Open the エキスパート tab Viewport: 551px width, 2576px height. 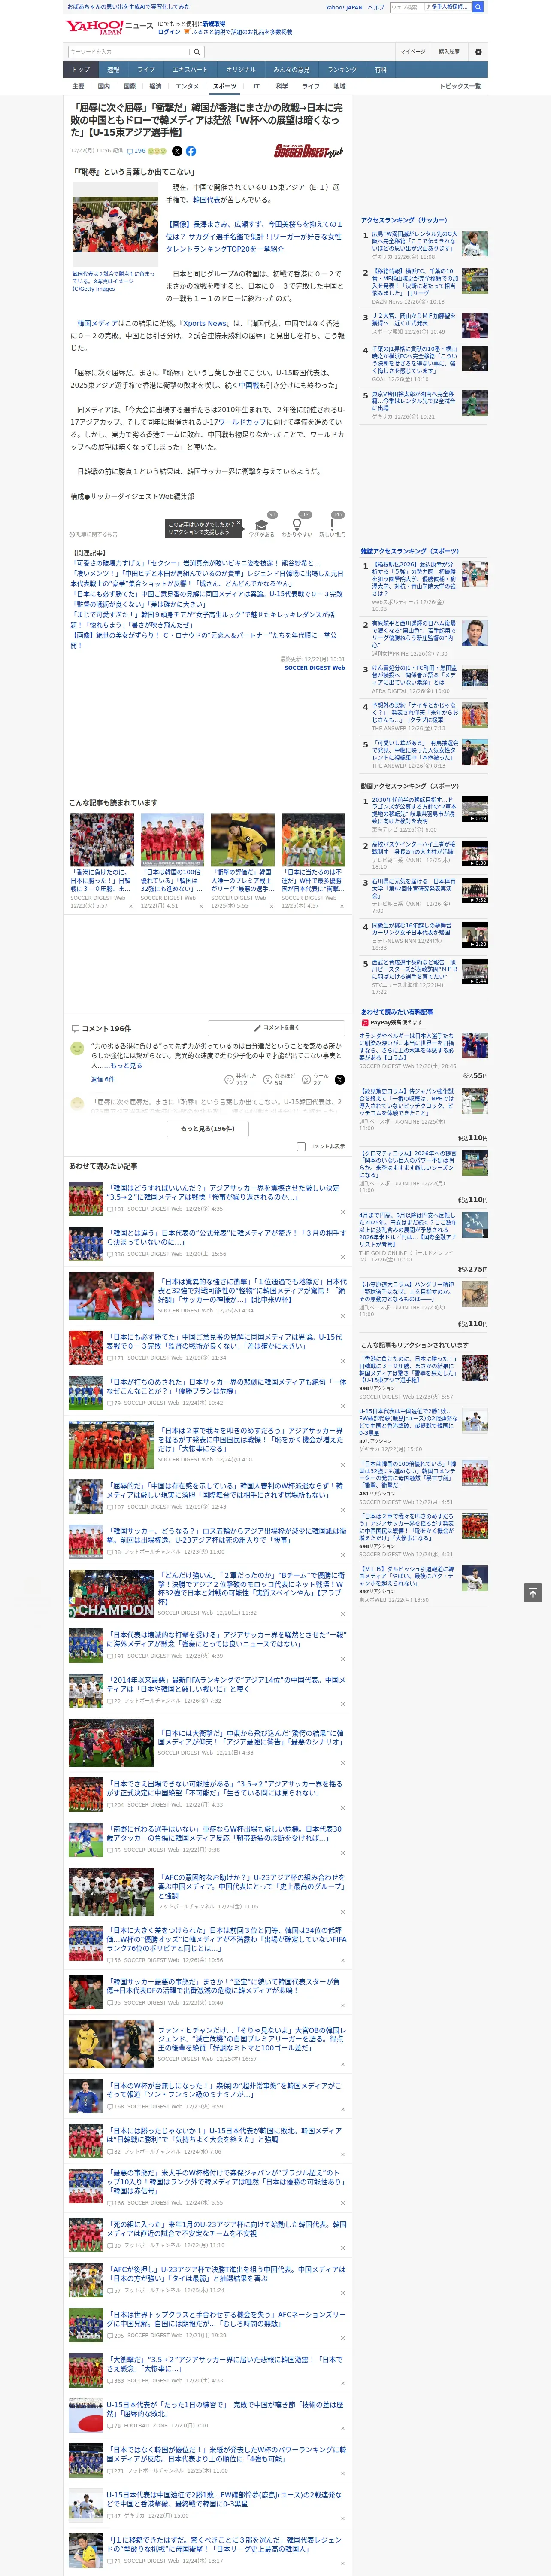(190, 69)
